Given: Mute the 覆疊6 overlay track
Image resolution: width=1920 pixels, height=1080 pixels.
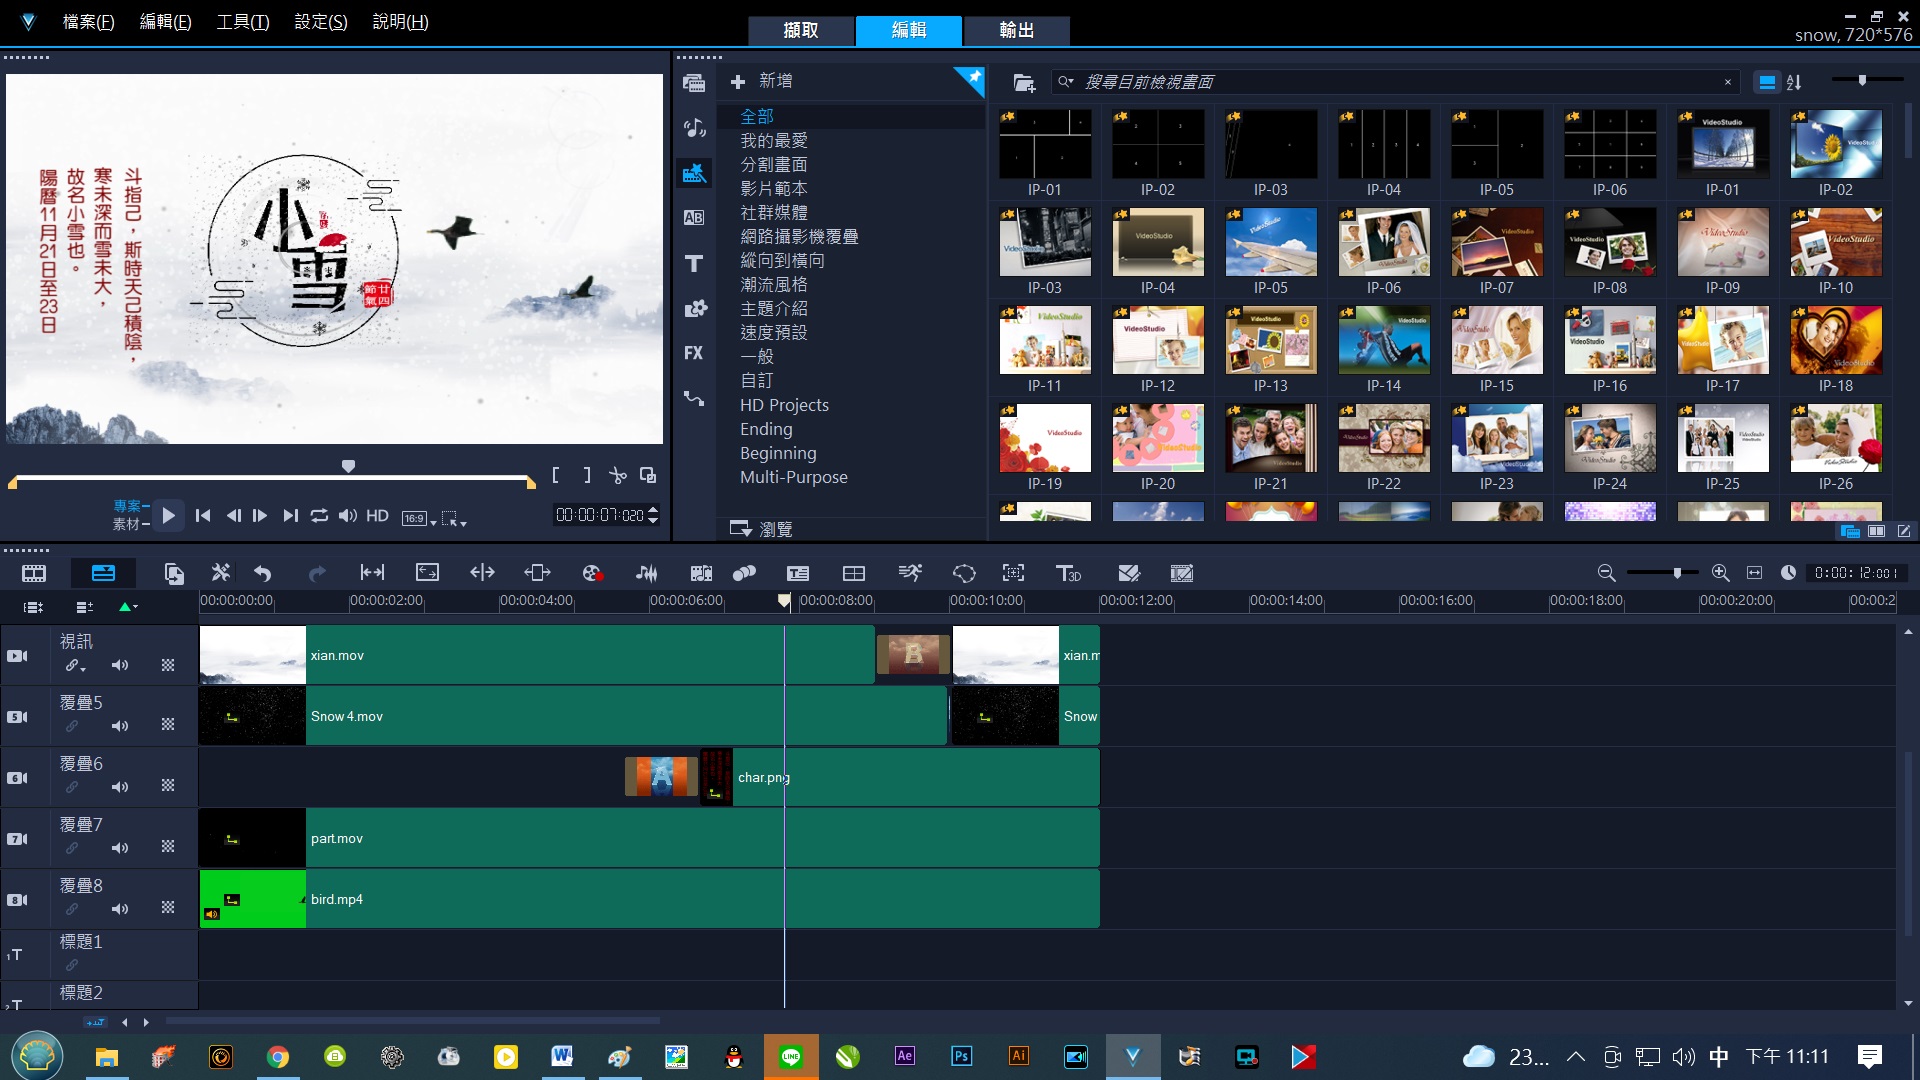Looking at the screenshot, I should [120, 787].
